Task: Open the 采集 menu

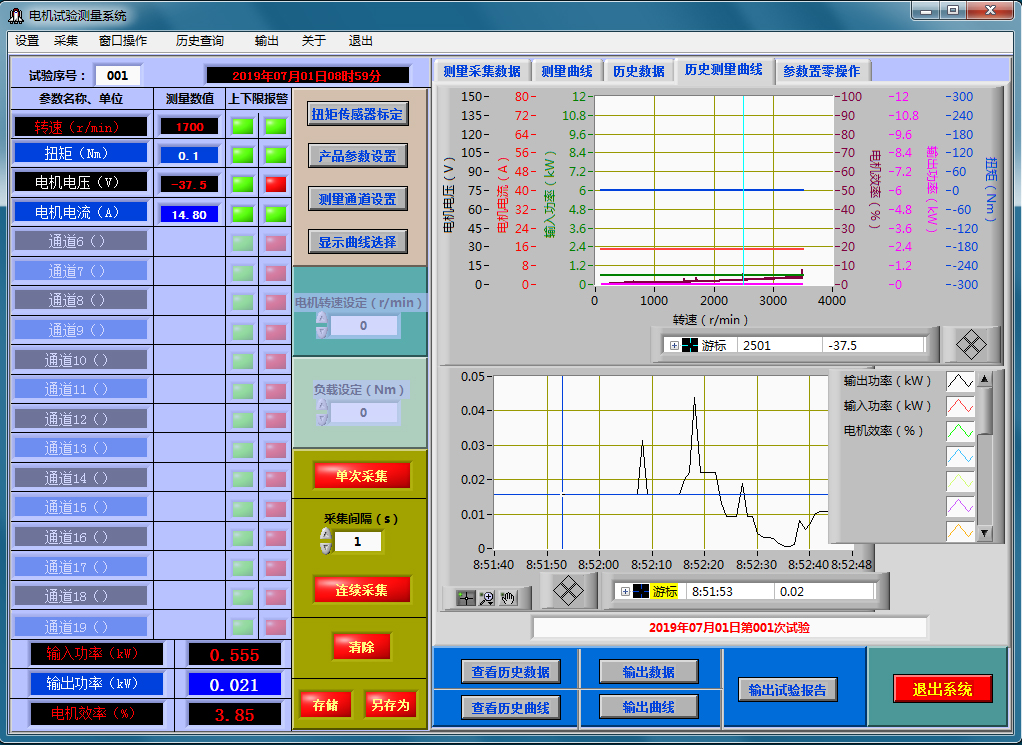Action: click(x=66, y=41)
